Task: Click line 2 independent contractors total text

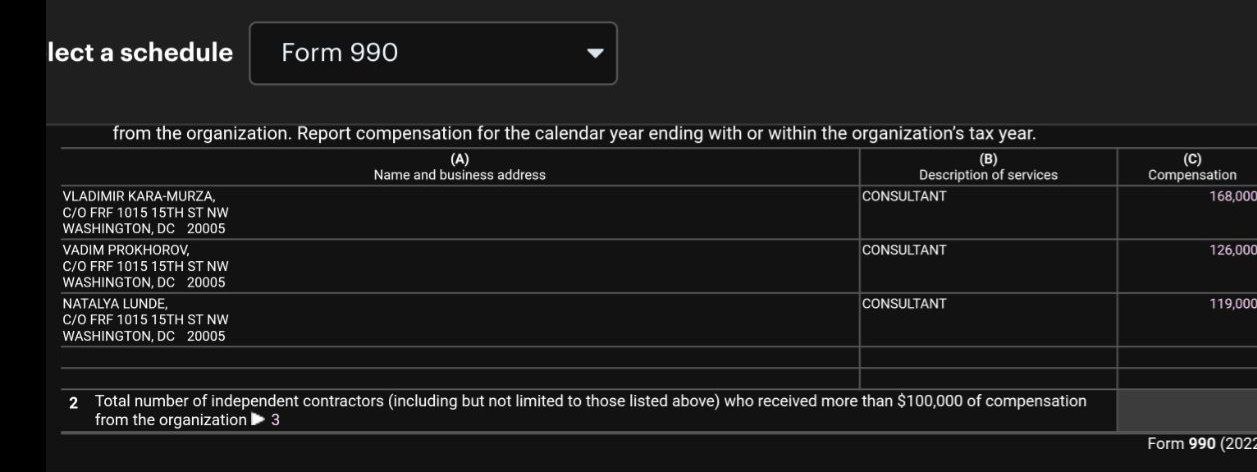Action: click(x=590, y=402)
